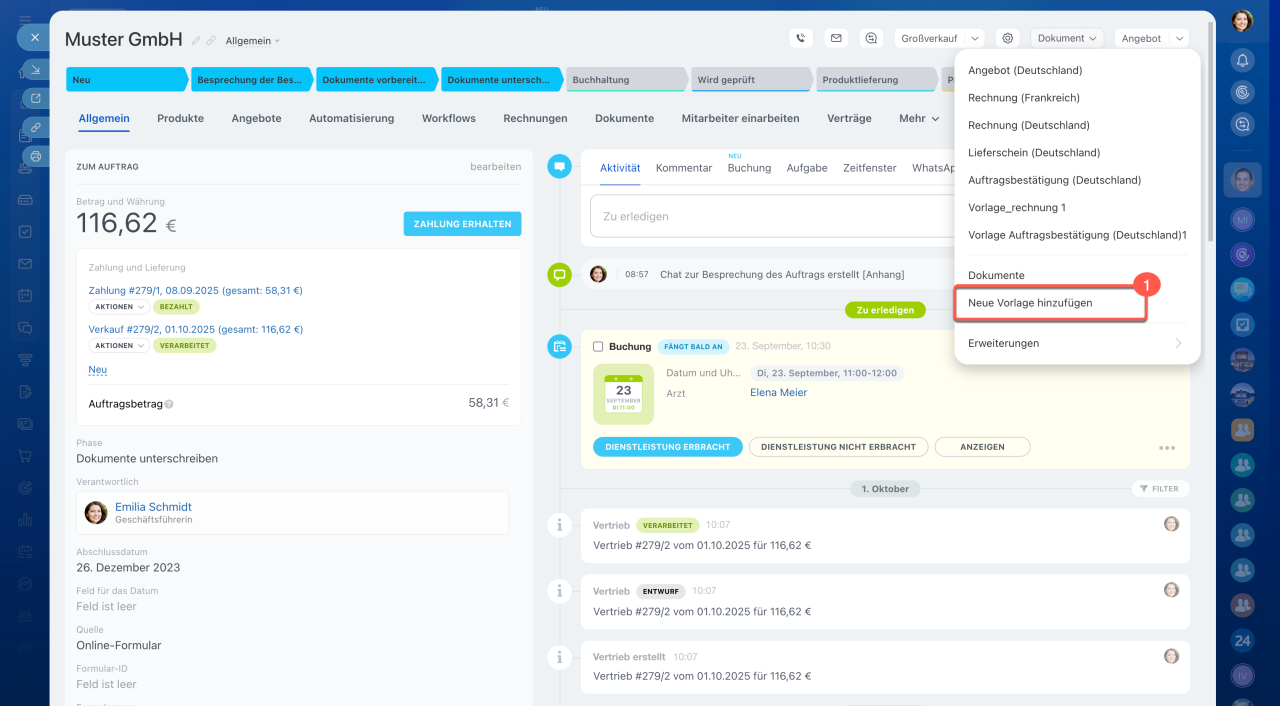This screenshot has height=706, width=1280.
Task: Click the notification bell in right sidebar
Action: pyautogui.click(x=1242, y=60)
